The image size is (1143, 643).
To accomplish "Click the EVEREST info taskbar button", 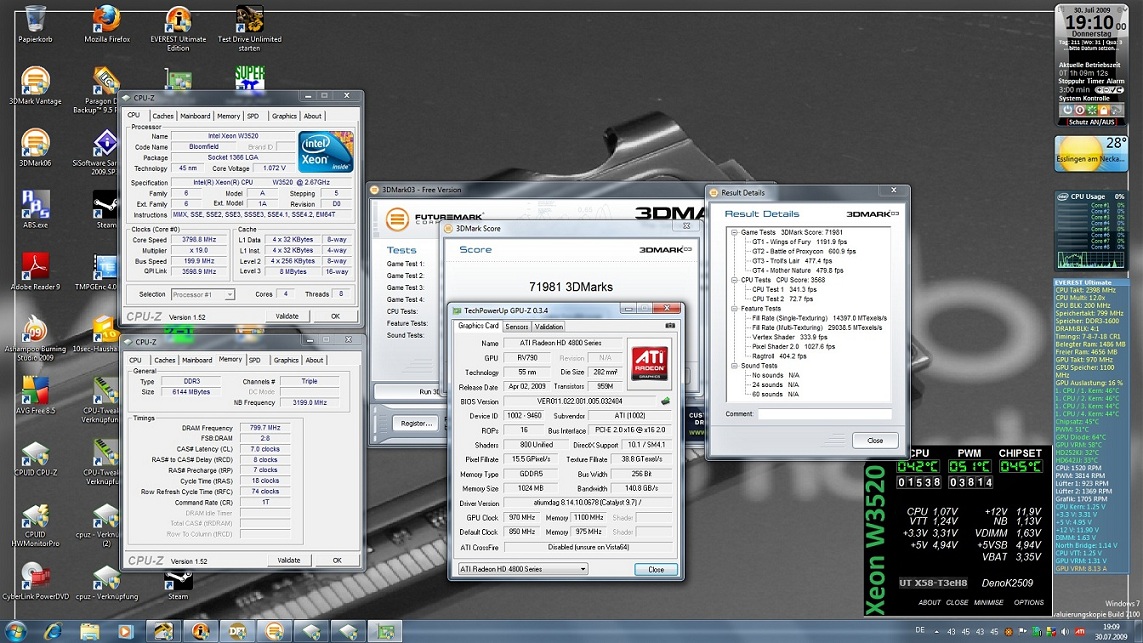I will pyautogui.click(x=200, y=631).
